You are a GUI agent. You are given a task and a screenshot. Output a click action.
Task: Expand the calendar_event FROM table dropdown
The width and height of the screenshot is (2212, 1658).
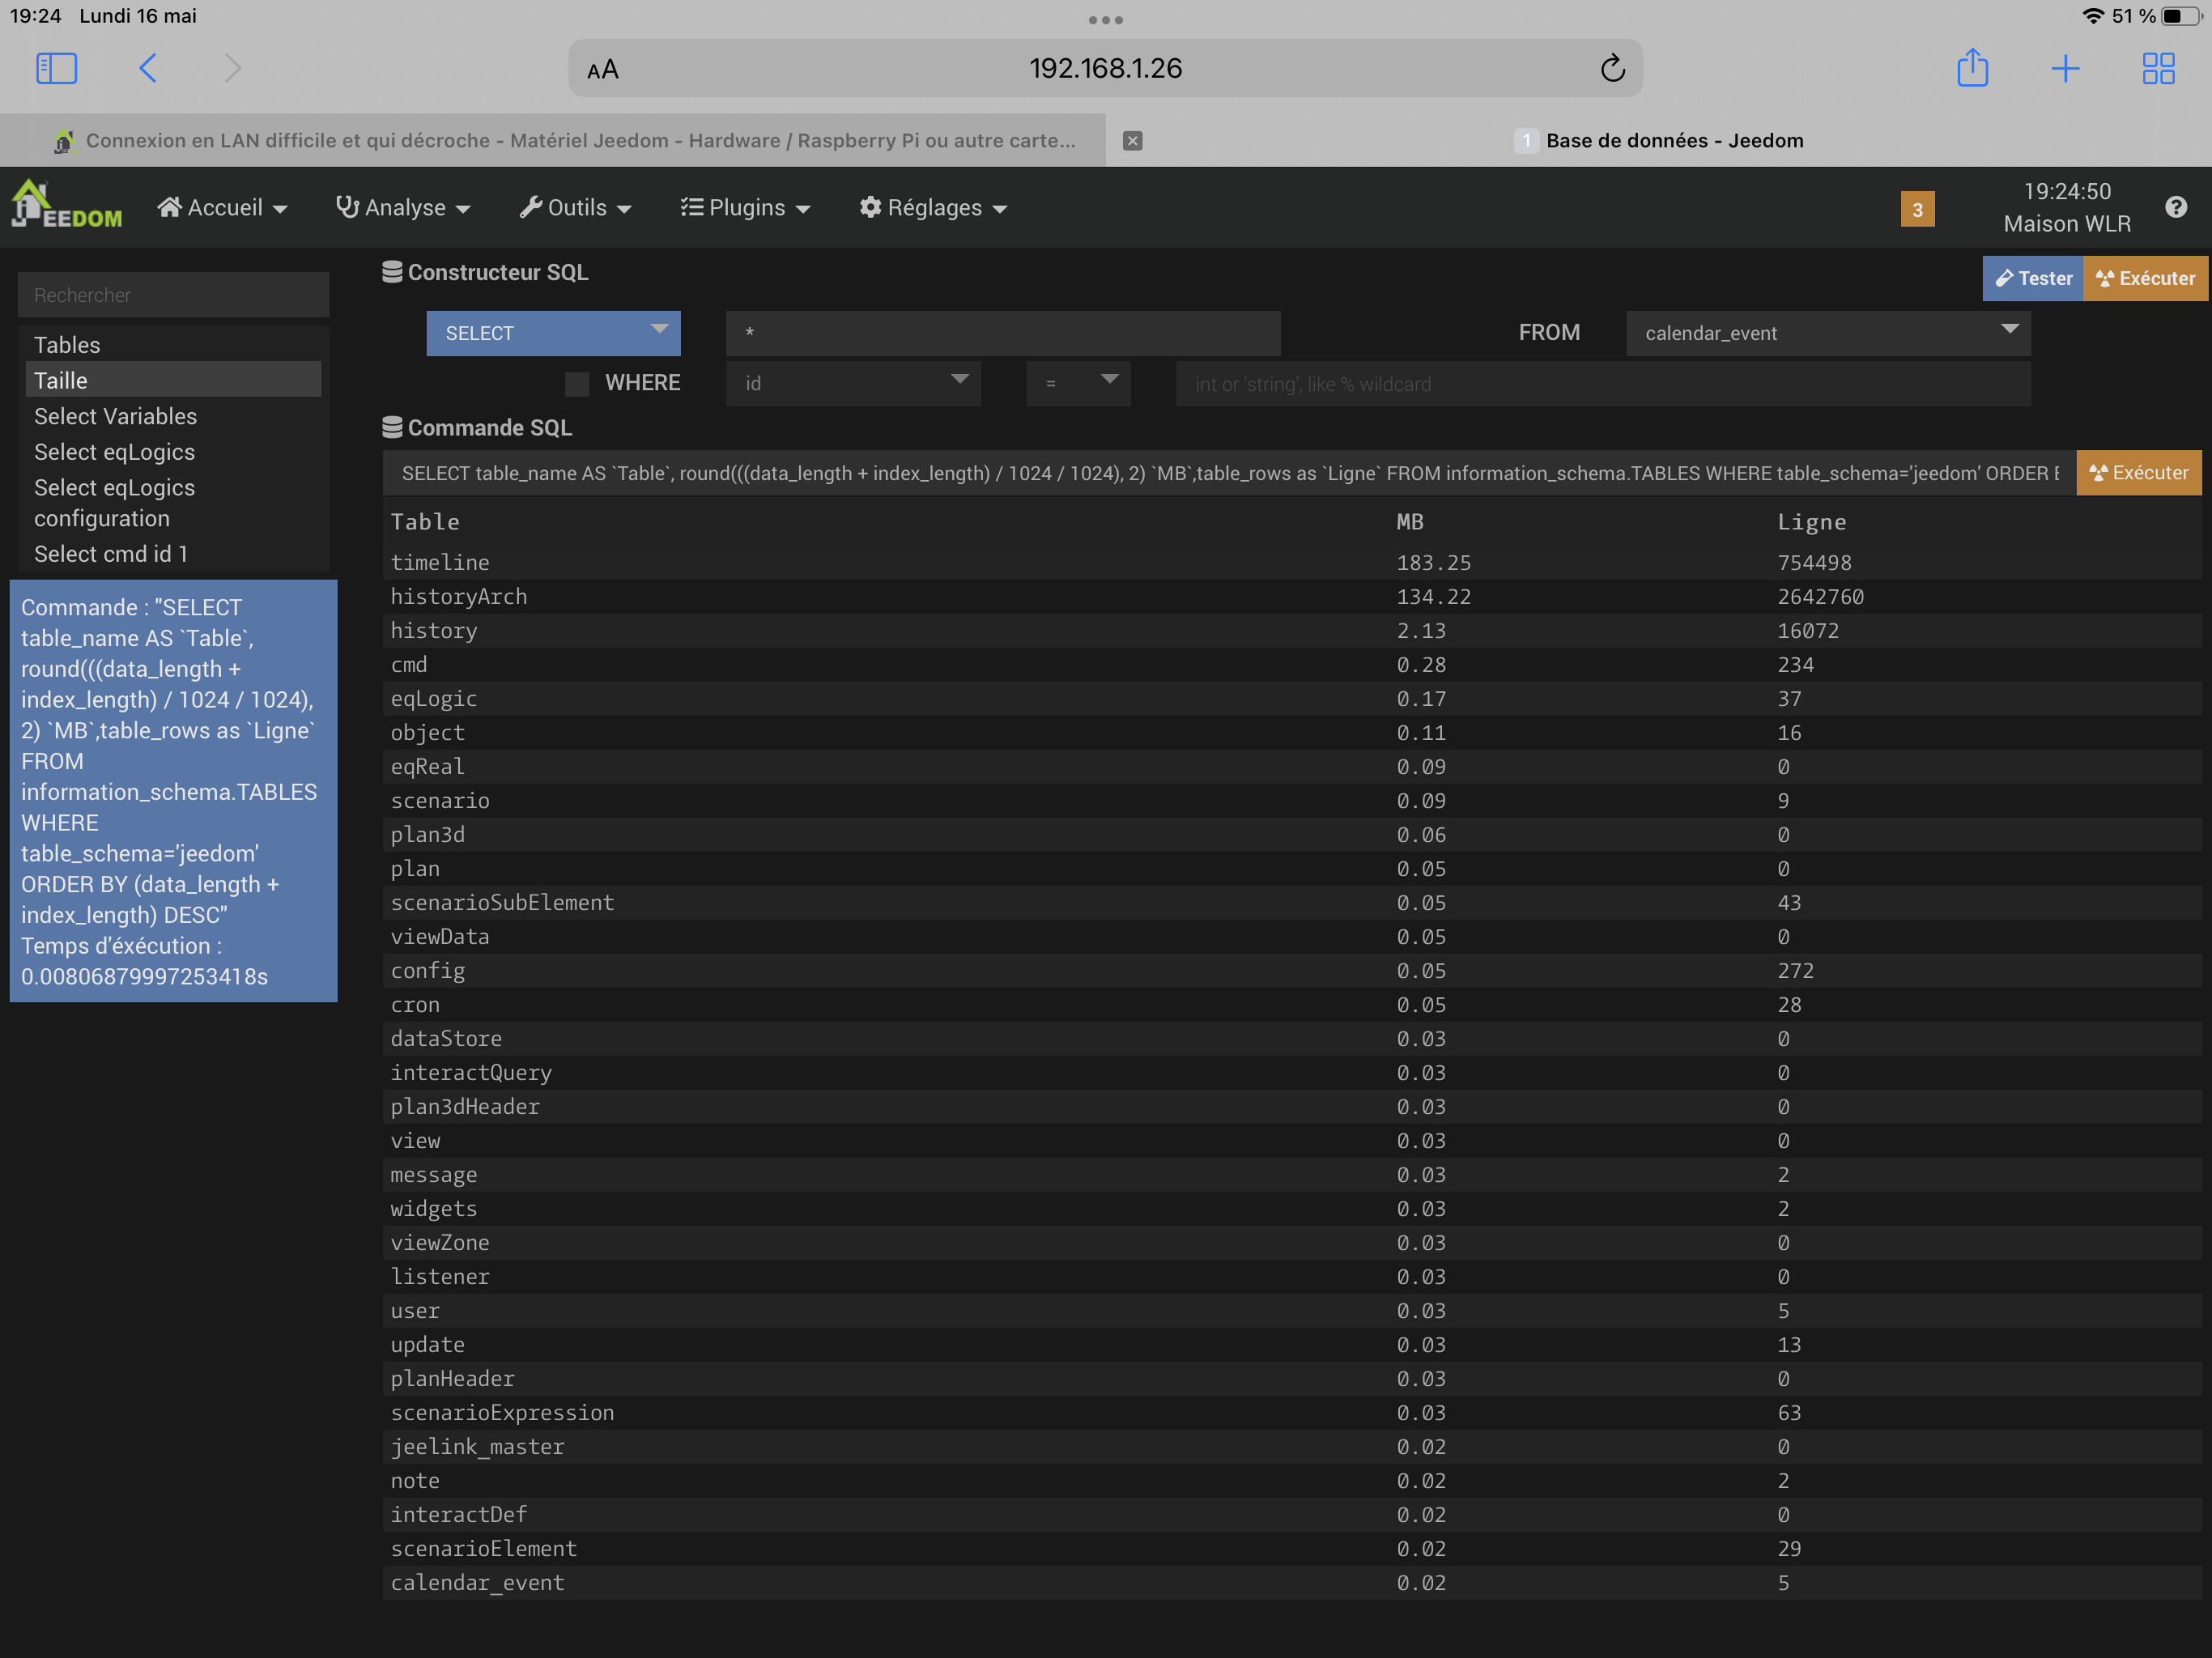pos(1827,333)
